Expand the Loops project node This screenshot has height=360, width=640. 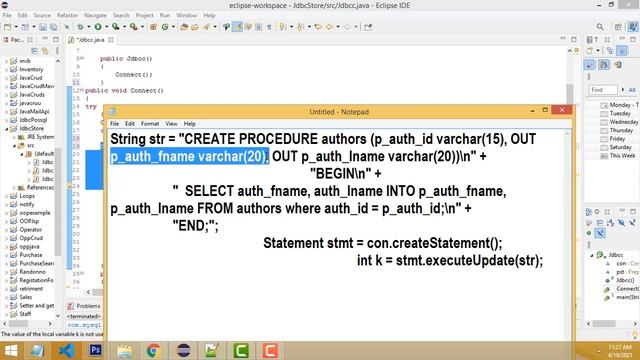click(x=7, y=196)
